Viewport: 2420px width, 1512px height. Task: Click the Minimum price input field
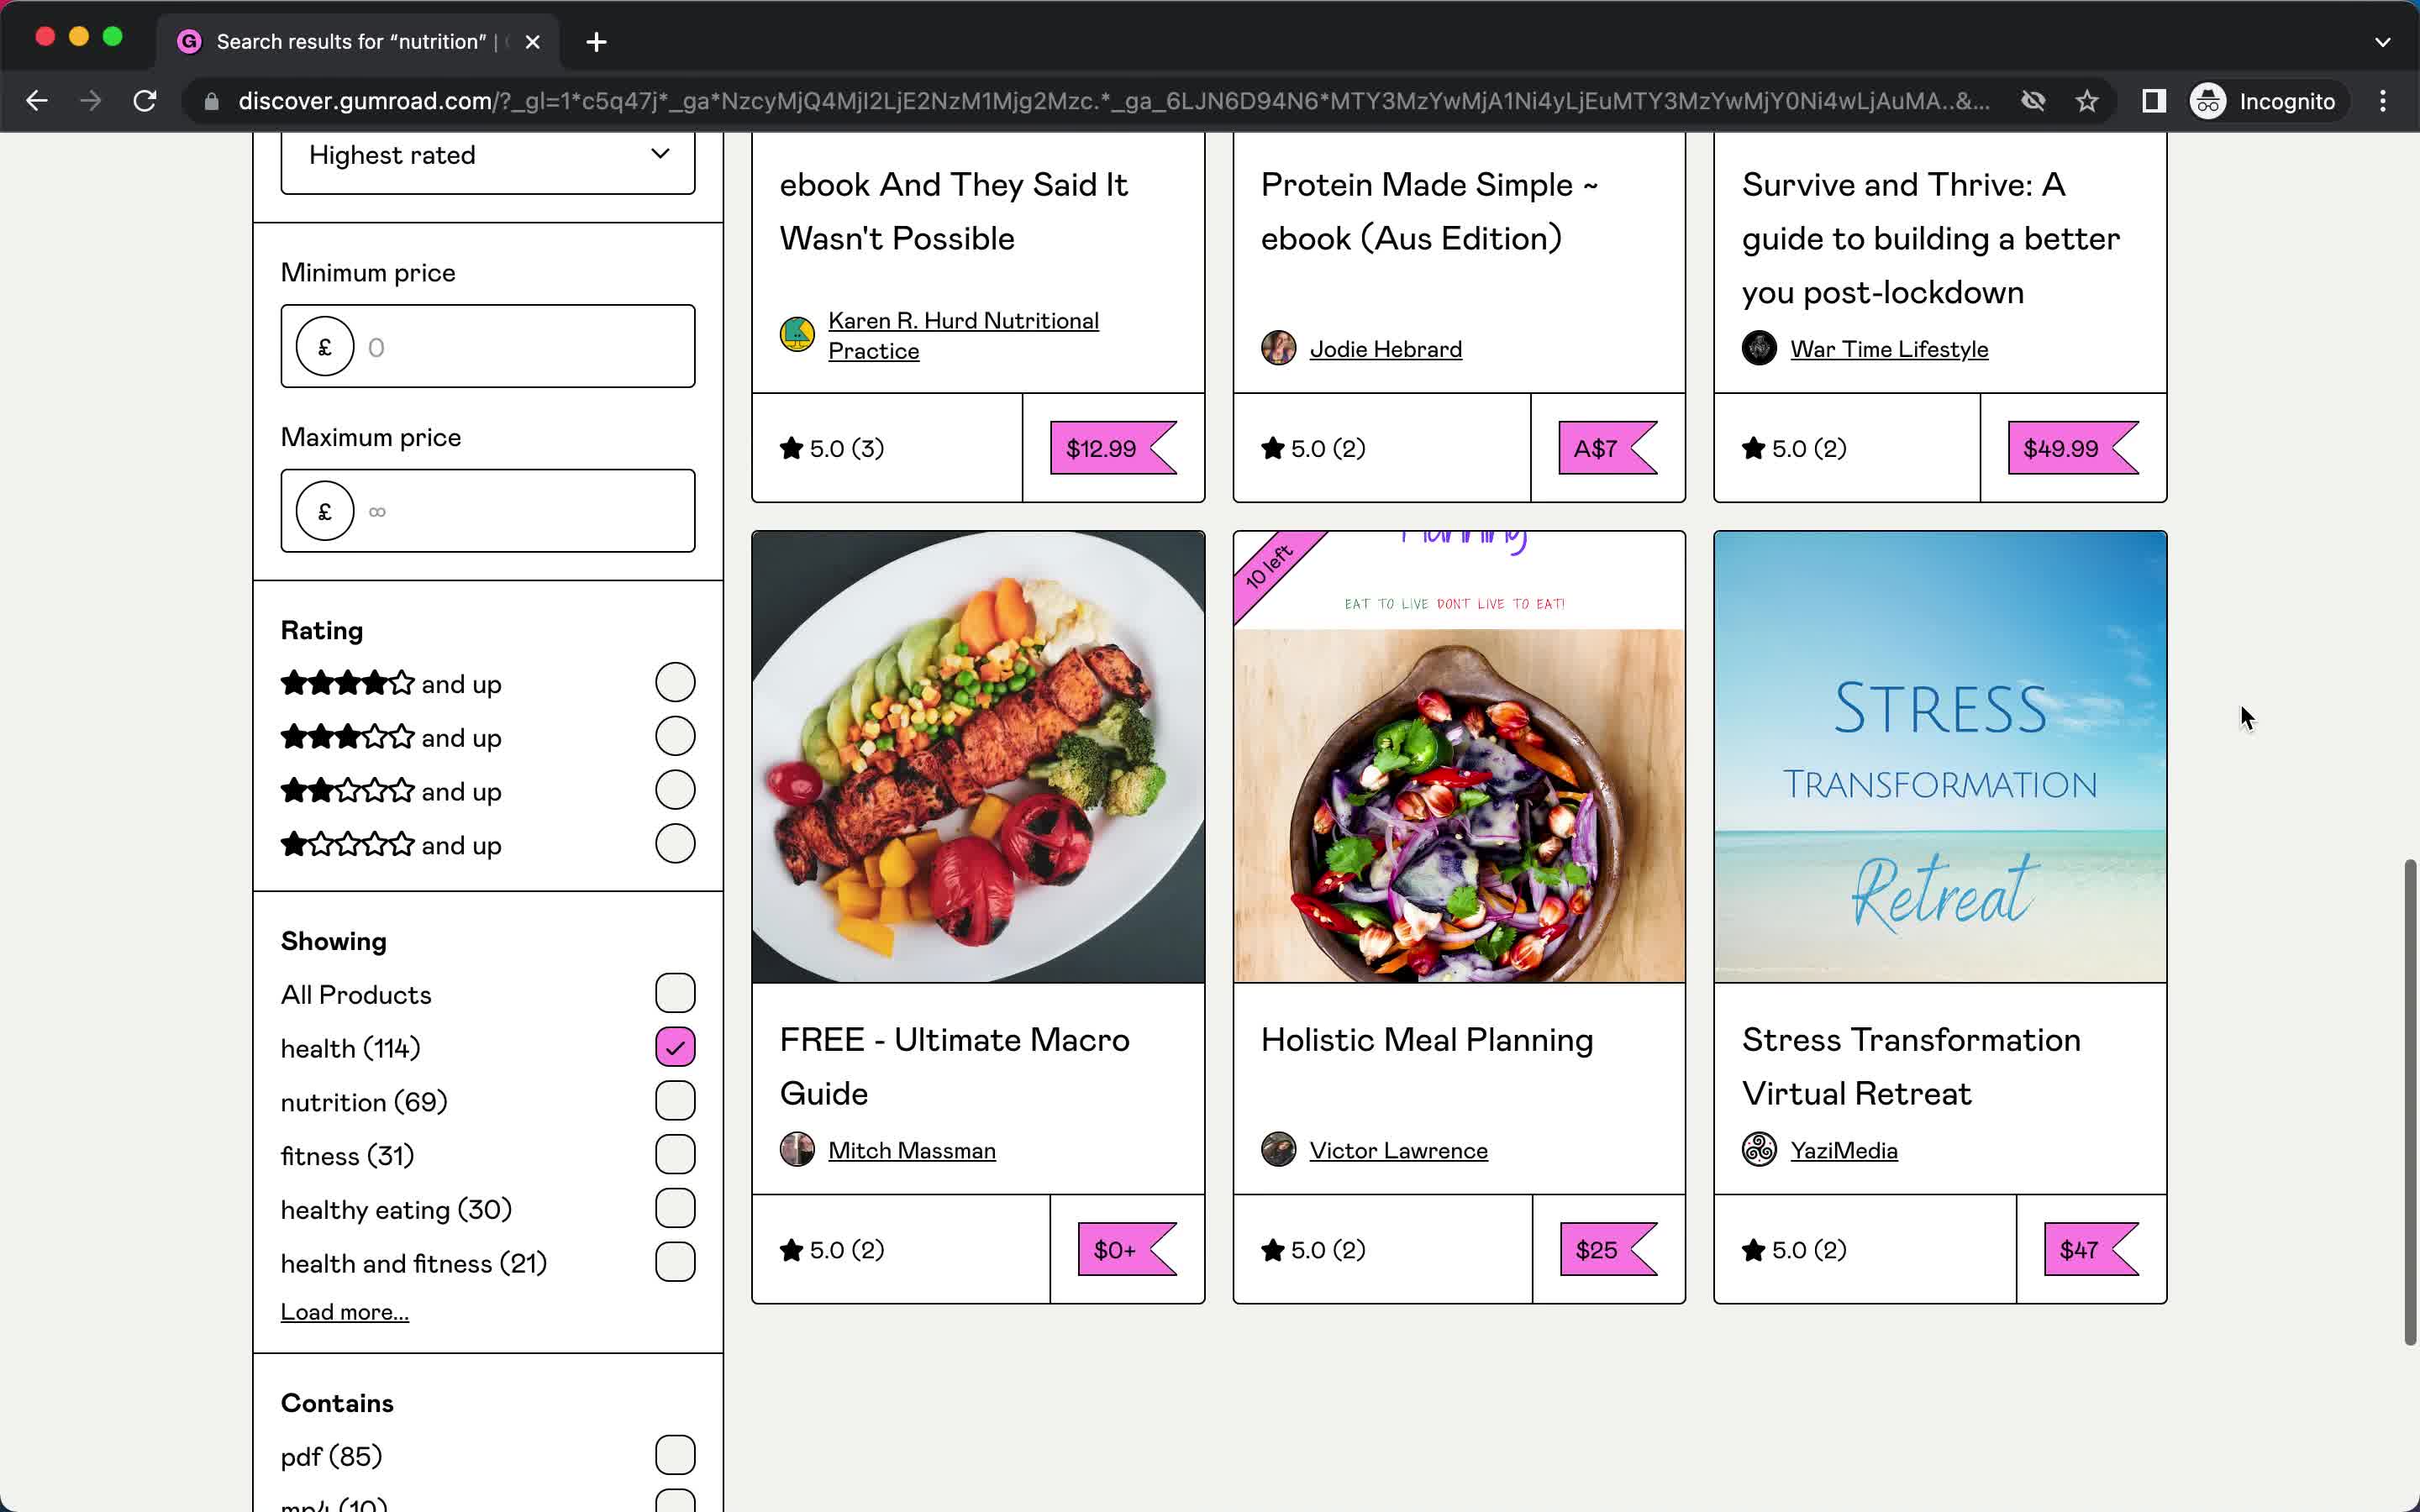tap(488, 347)
